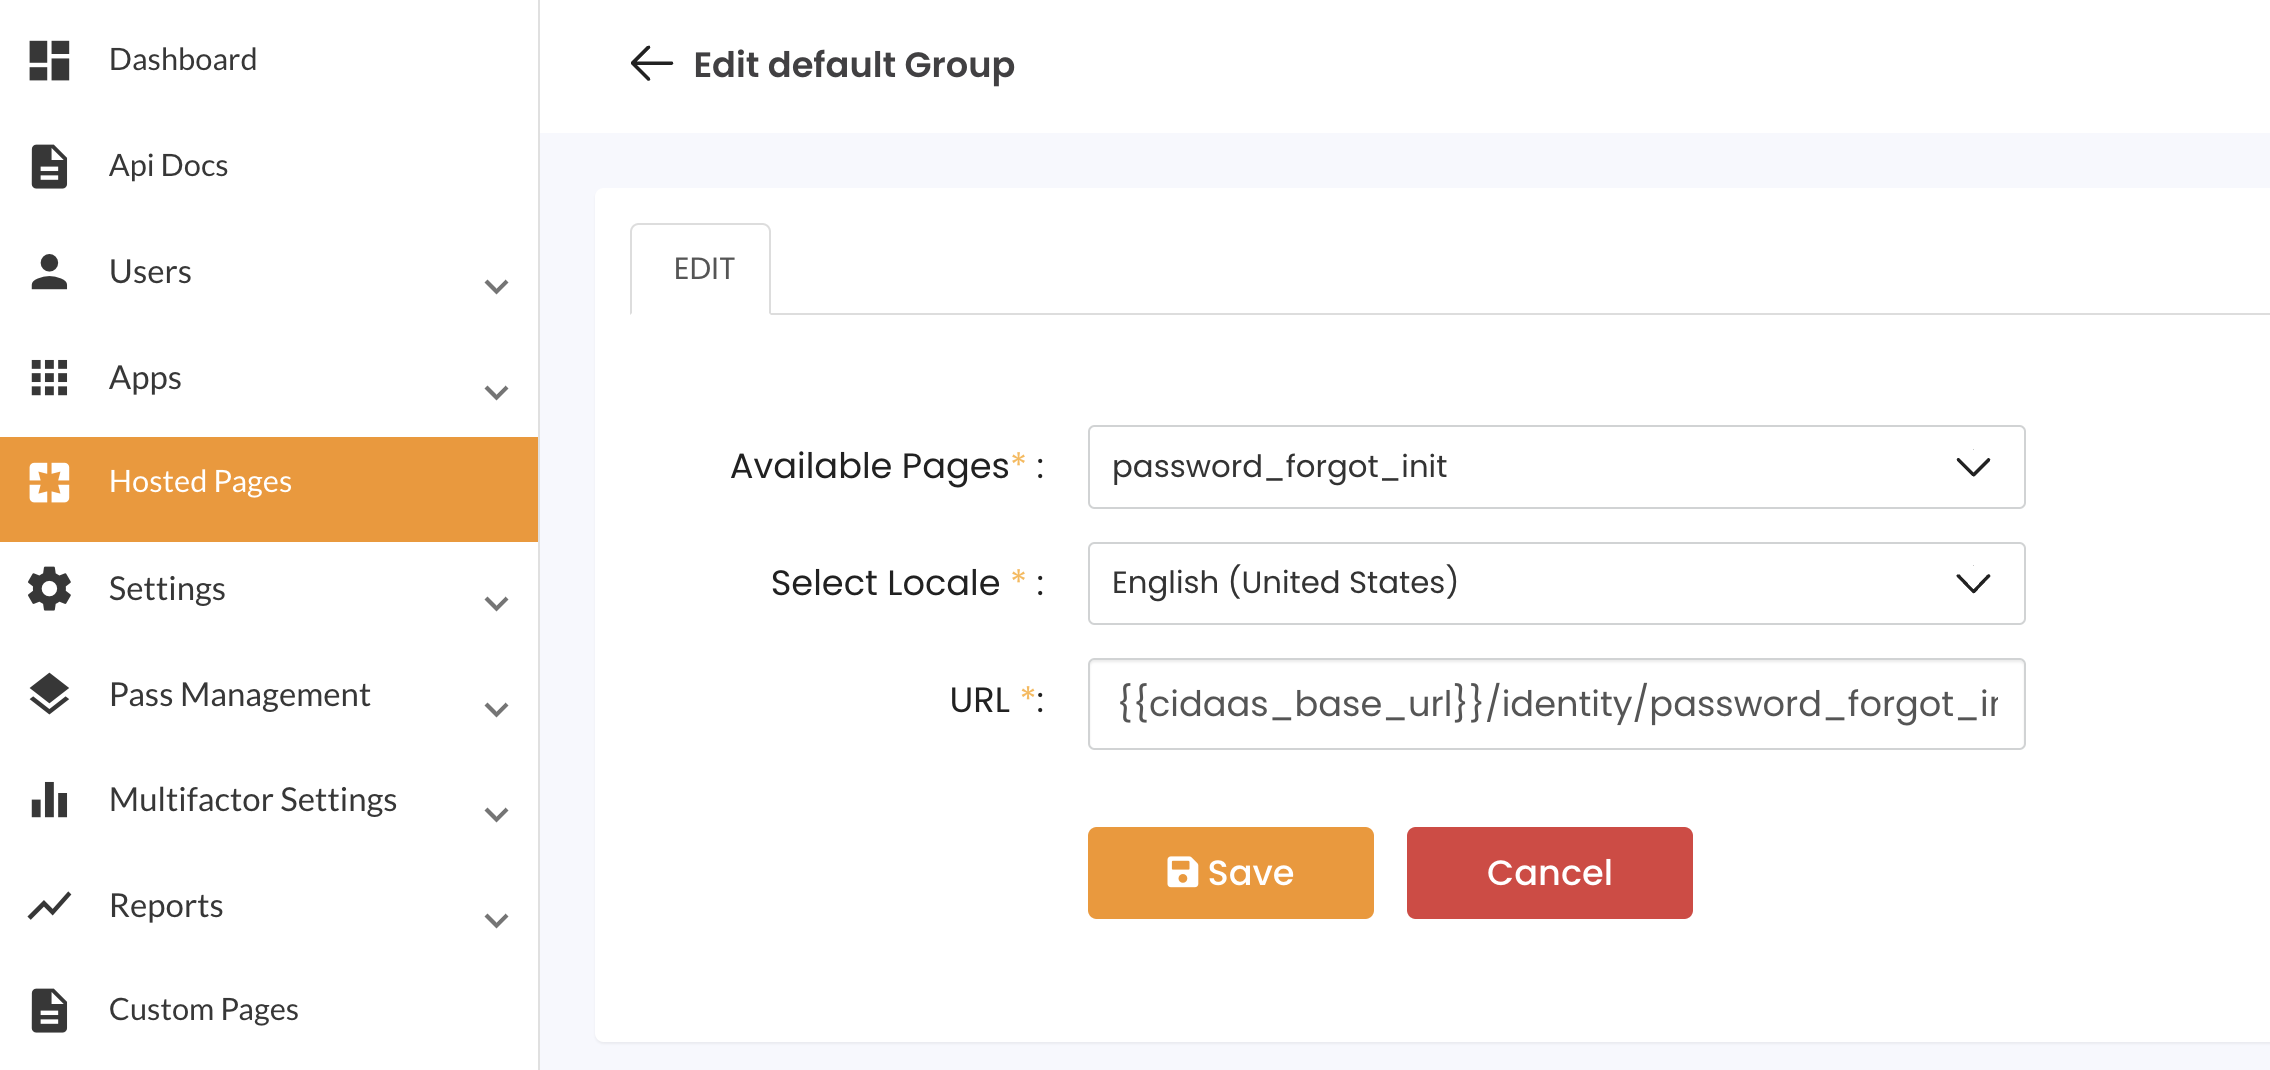Click the Dashboard grid icon

(x=49, y=60)
